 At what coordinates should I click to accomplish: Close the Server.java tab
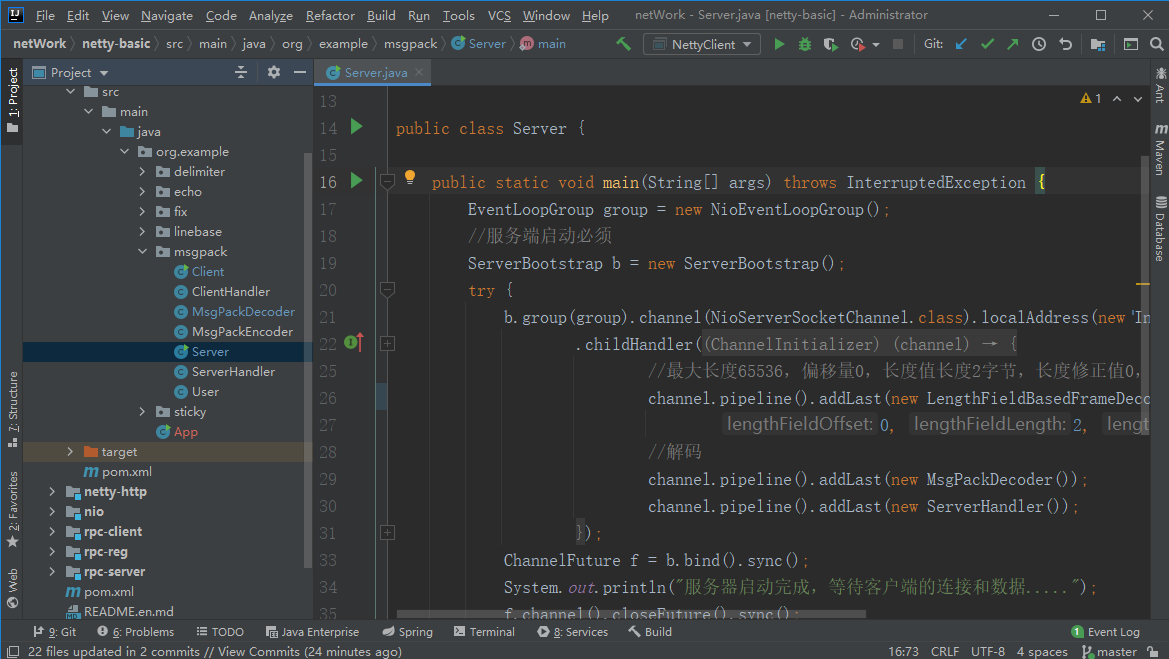tap(419, 72)
